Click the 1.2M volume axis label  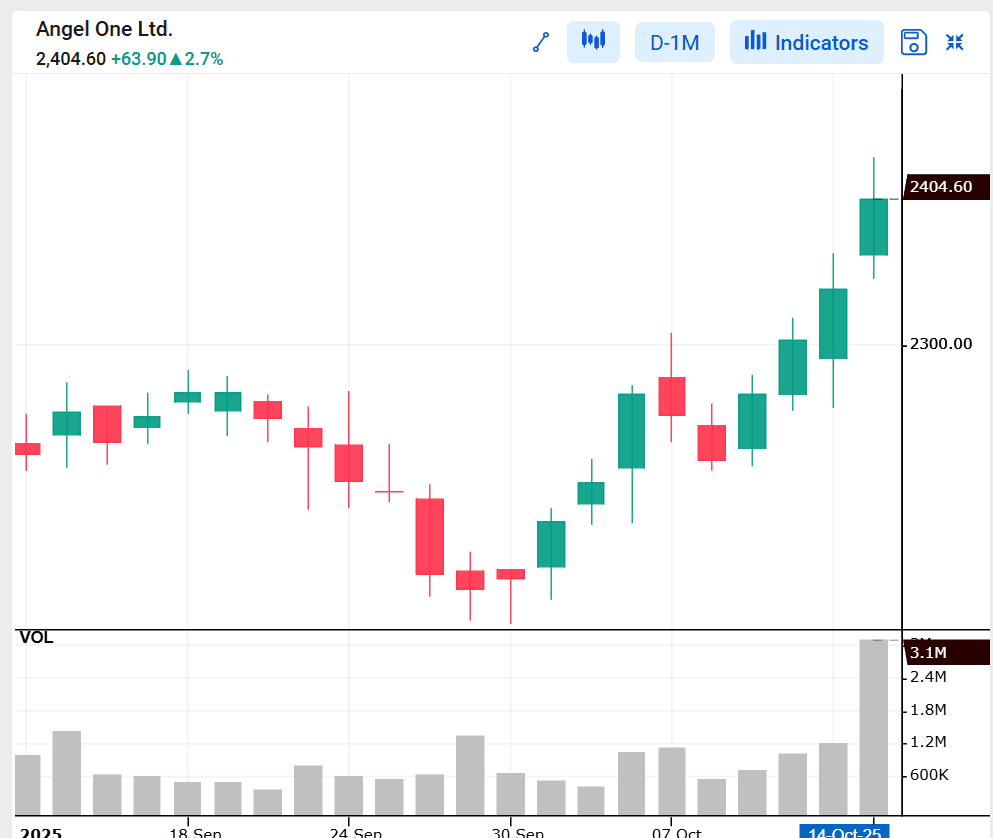point(928,742)
